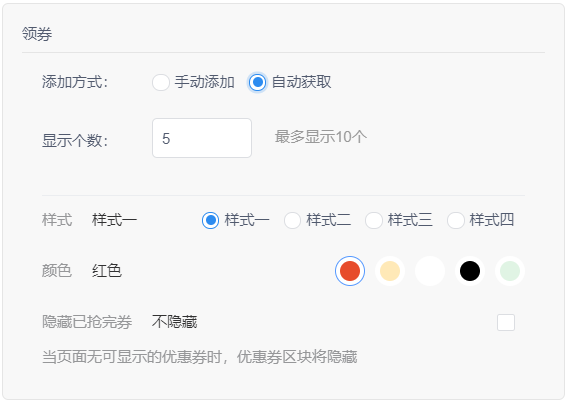566x408 pixels.
Task: Pick the light green color swatch
Action: (510, 271)
